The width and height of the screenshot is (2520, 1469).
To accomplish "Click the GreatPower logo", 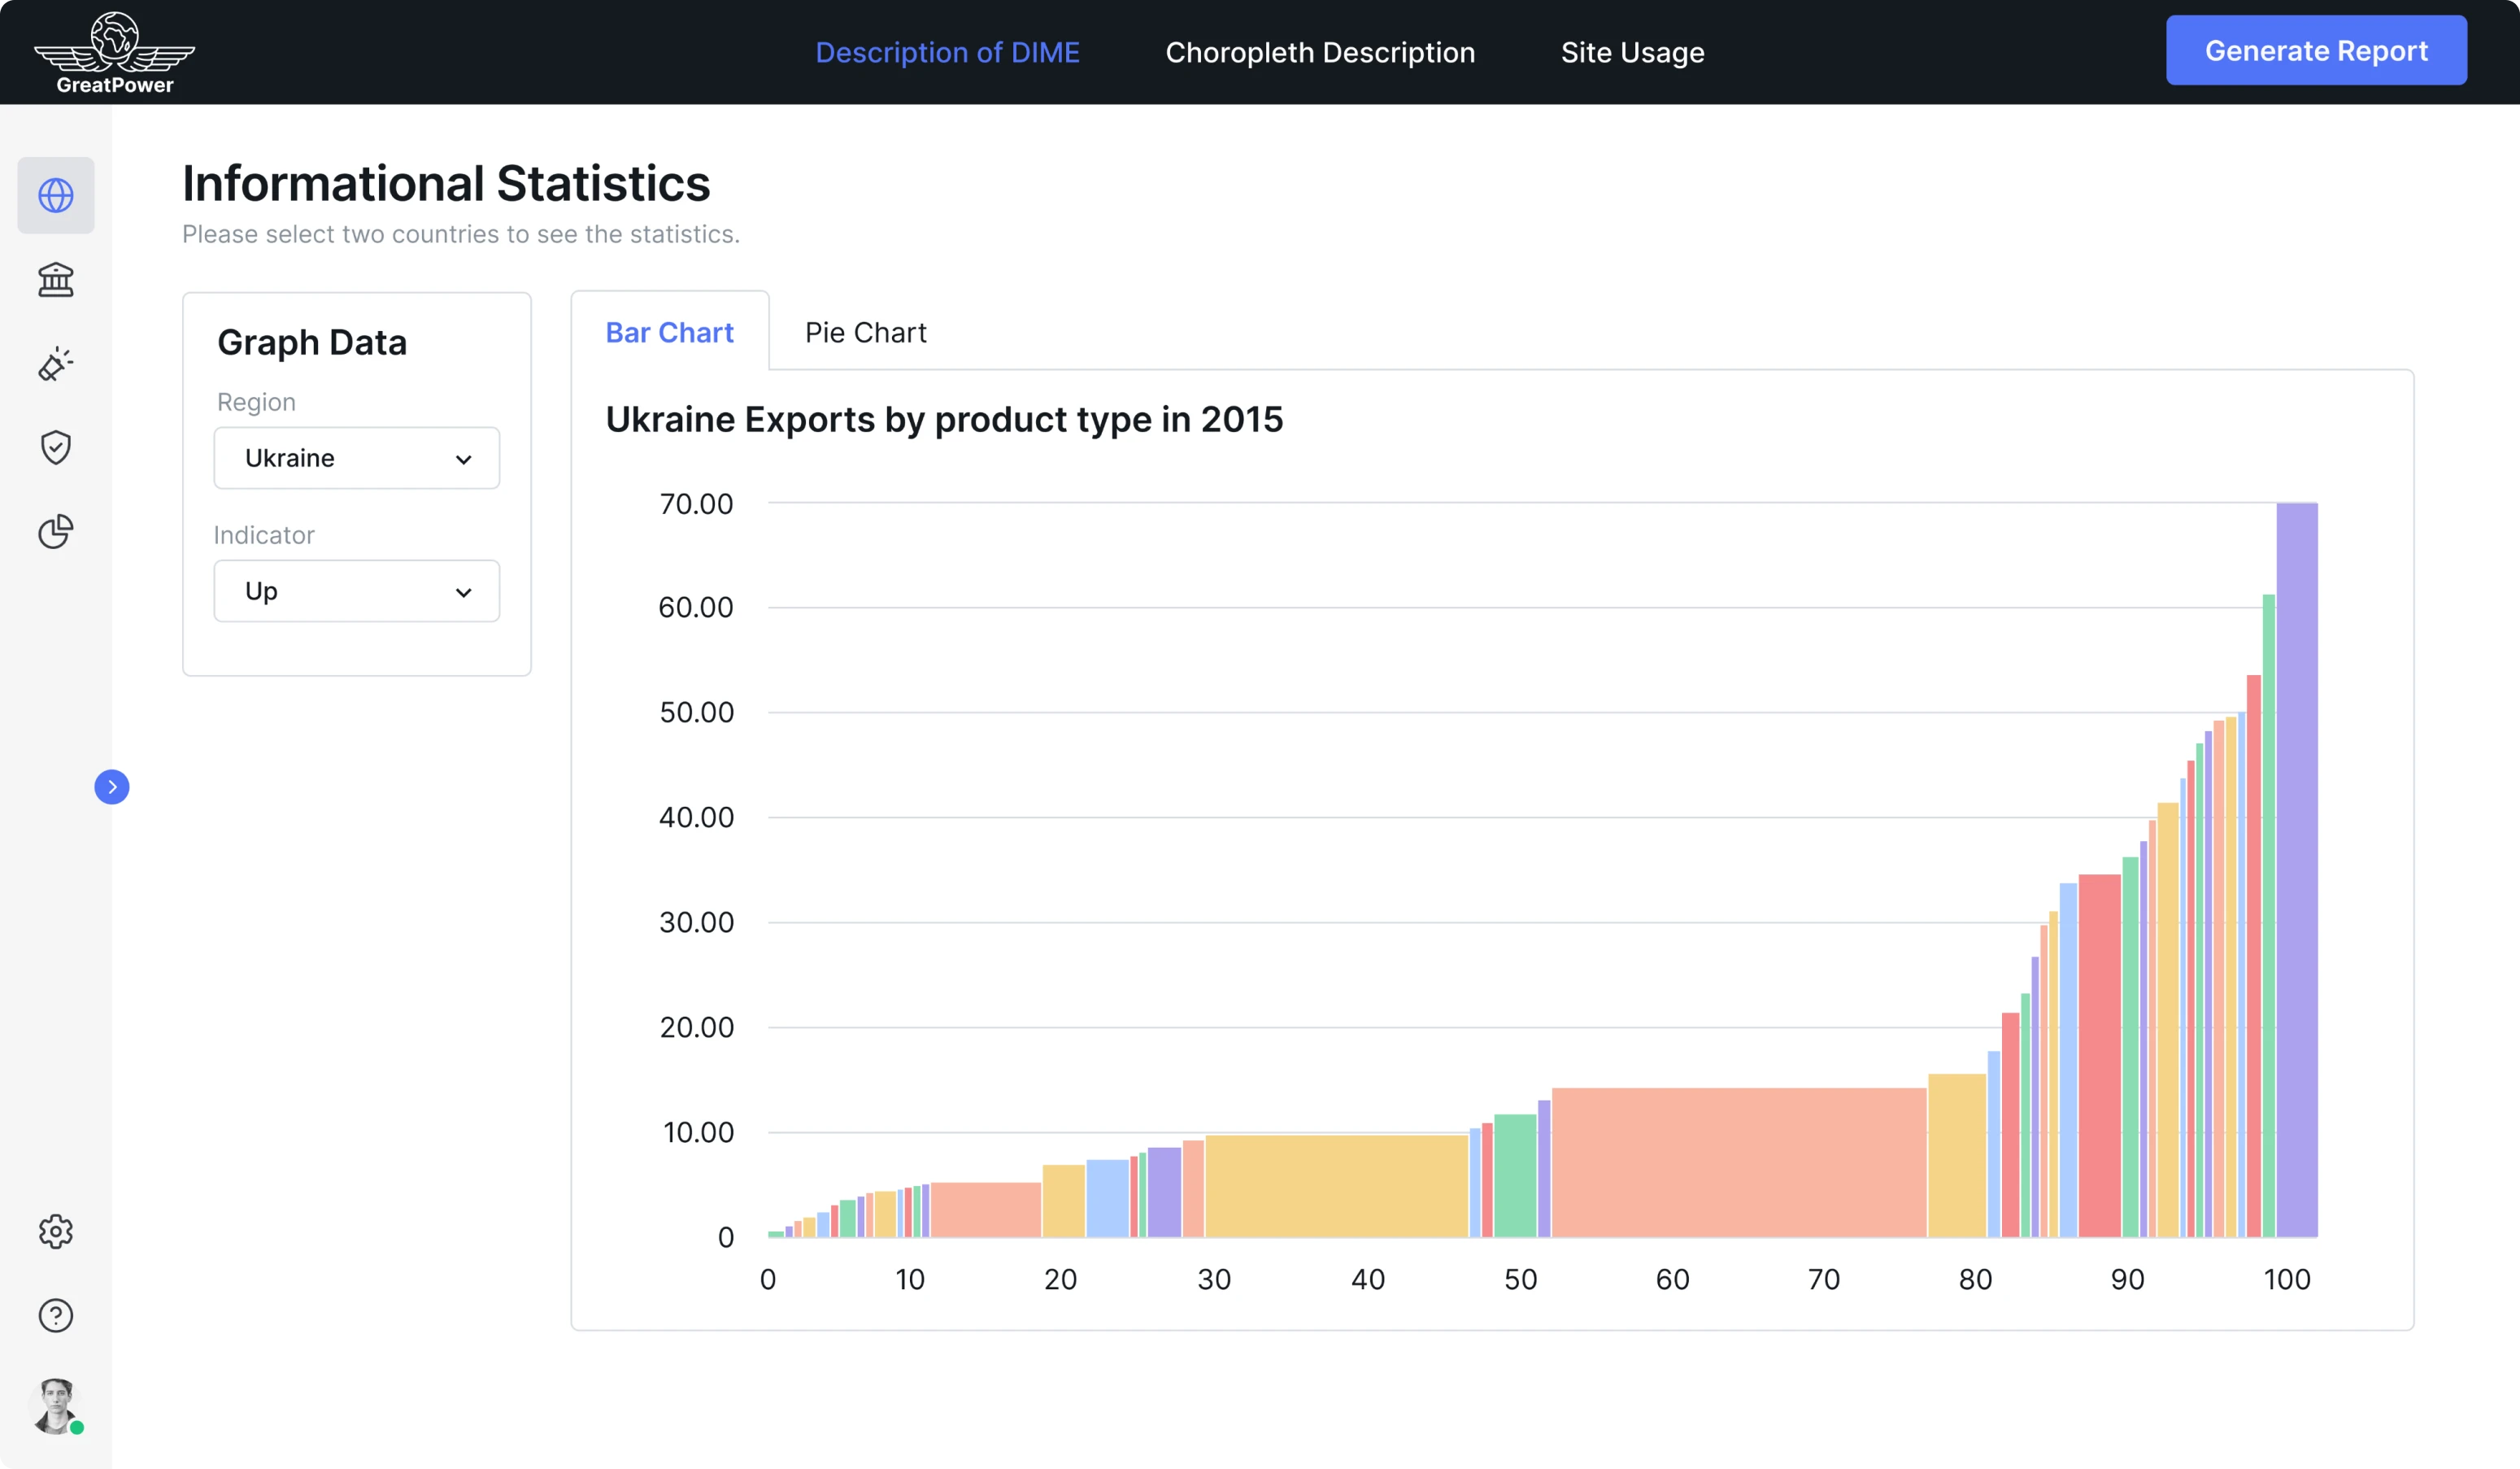I will tap(113, 51).
